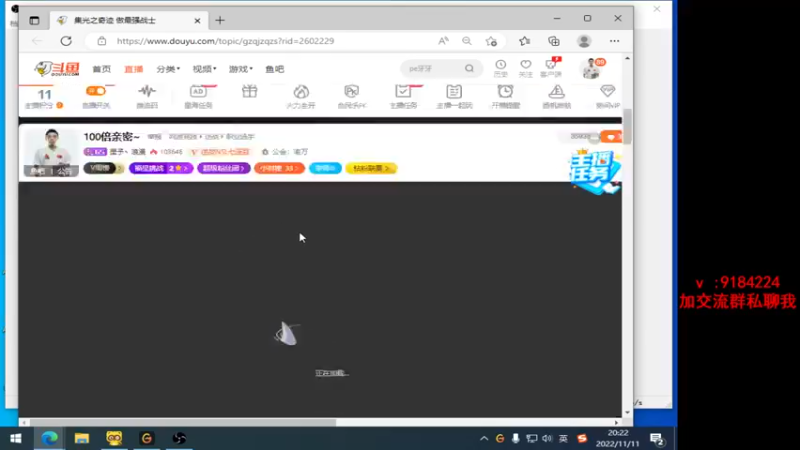Click the page horizontal scrollbar thumb
800x450 pixels.
183,422
